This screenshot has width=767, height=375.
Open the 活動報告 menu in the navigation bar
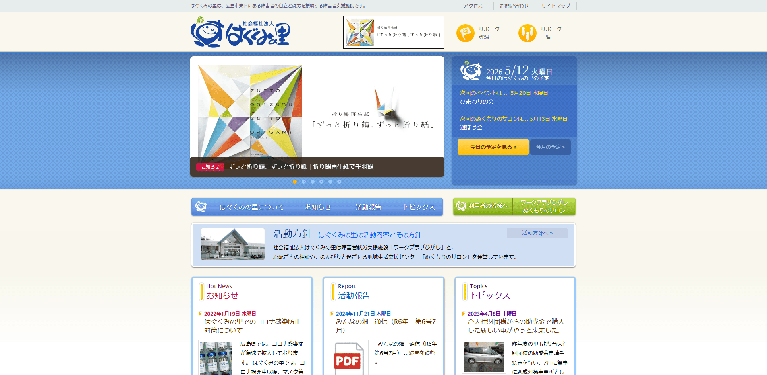click(x=368, y=207)
